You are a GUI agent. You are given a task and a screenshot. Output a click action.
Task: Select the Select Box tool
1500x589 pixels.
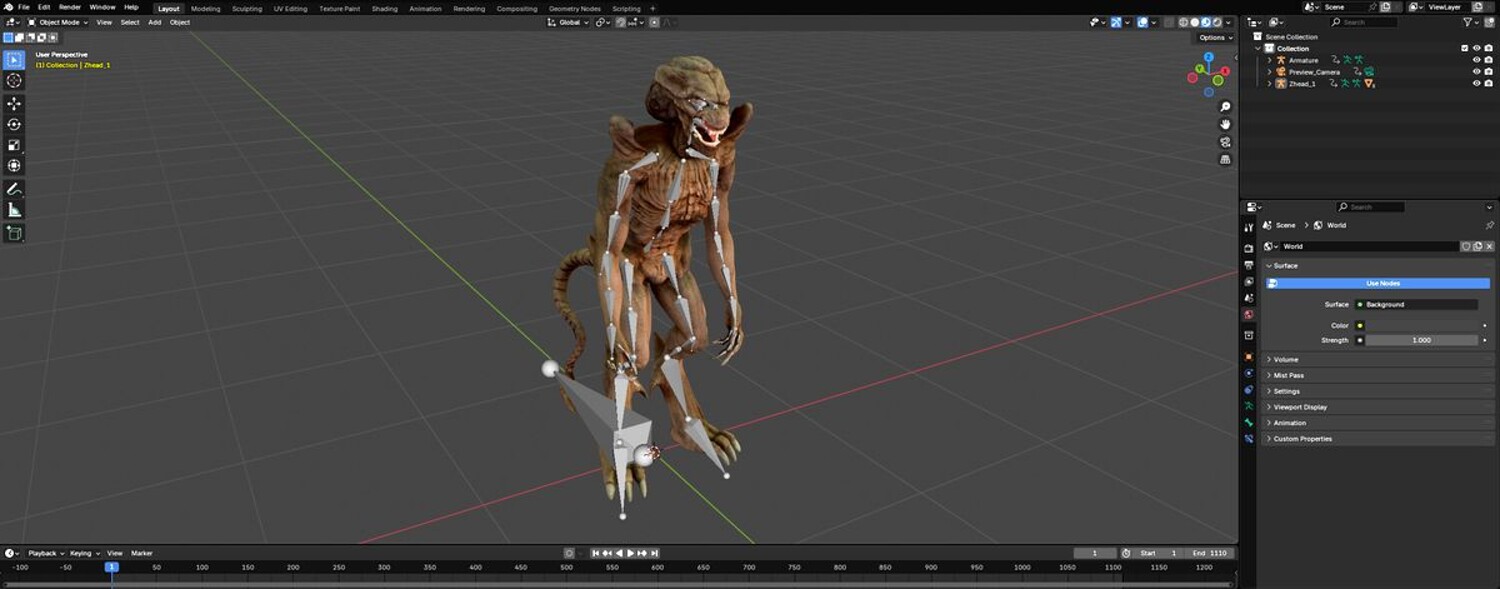(14, 60)
